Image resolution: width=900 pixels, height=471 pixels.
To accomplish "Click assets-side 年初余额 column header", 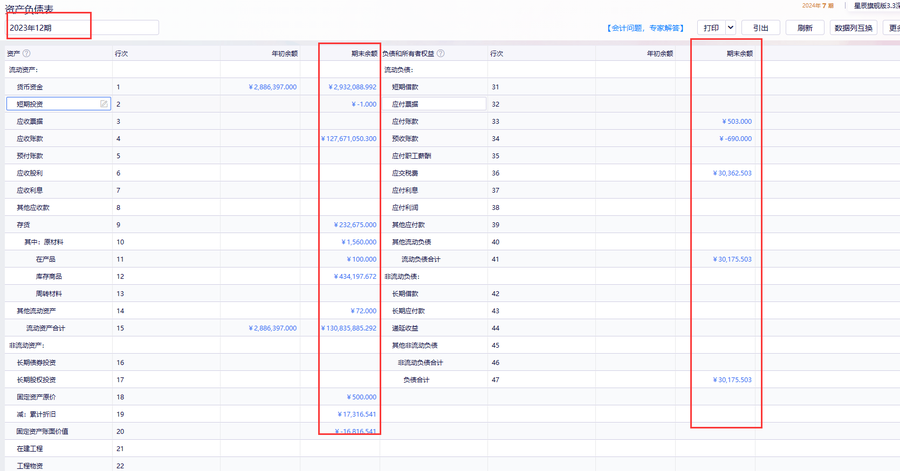I will click(285, 53).
